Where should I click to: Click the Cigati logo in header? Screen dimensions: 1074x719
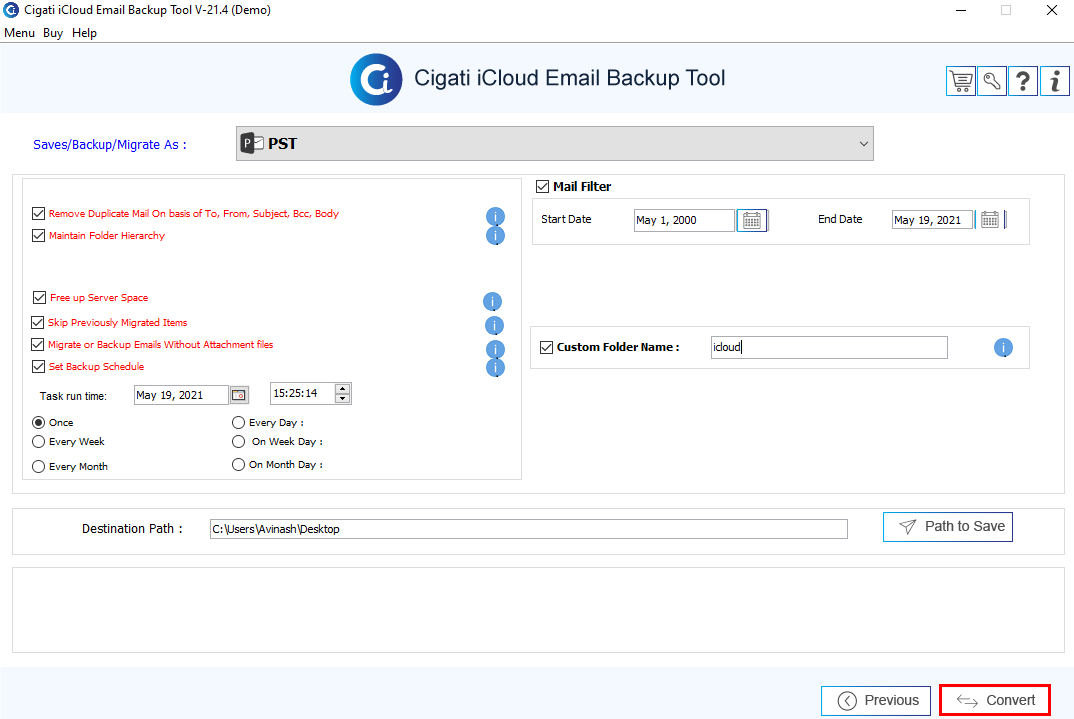pos(376,79)
